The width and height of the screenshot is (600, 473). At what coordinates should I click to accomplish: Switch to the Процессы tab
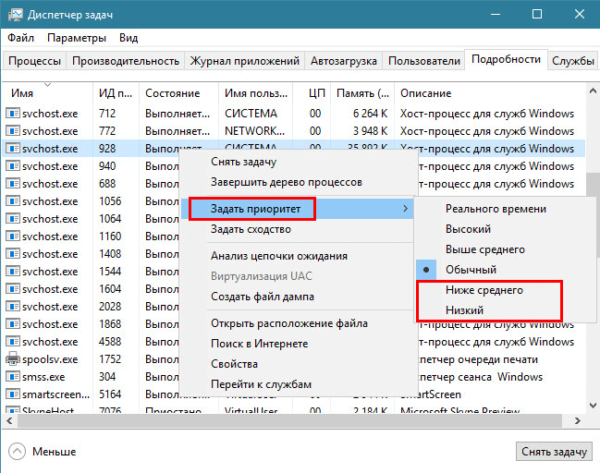click(x=34, y=61)
